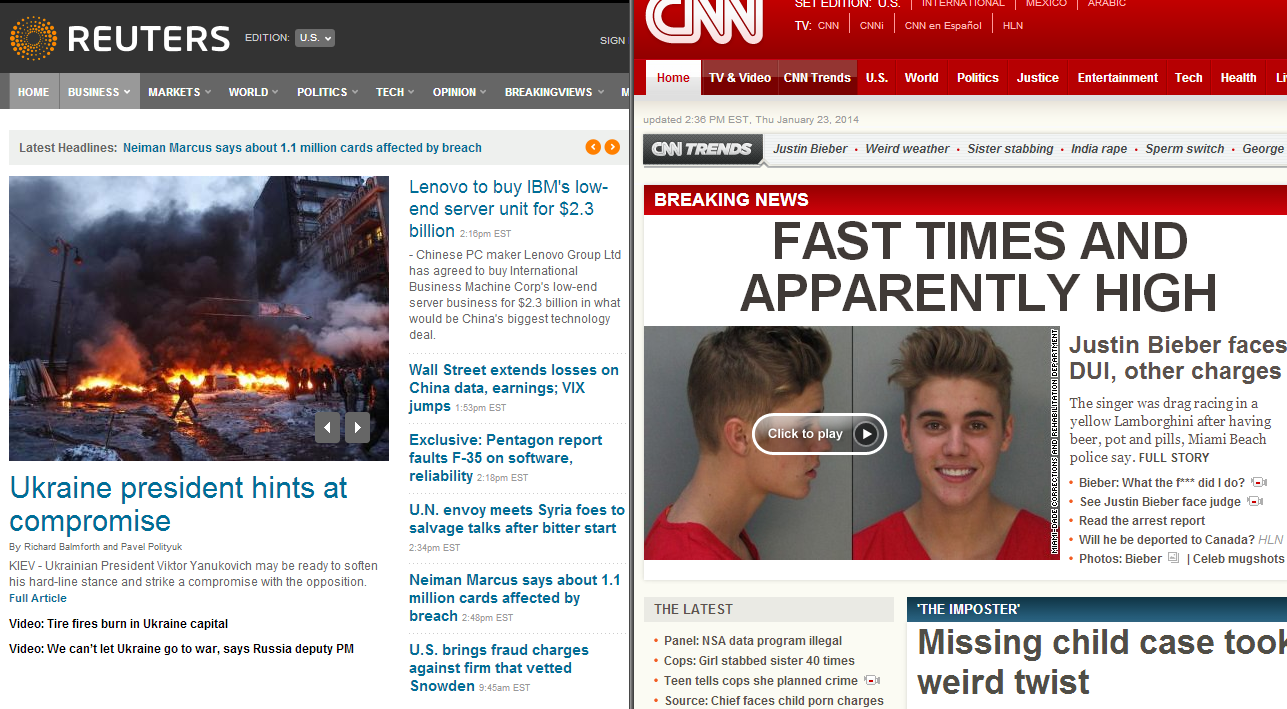The width and height of the screenshot is (1287, 709).
Task: Play the Justin Bieber mugshot video
Action: point(819,434)
